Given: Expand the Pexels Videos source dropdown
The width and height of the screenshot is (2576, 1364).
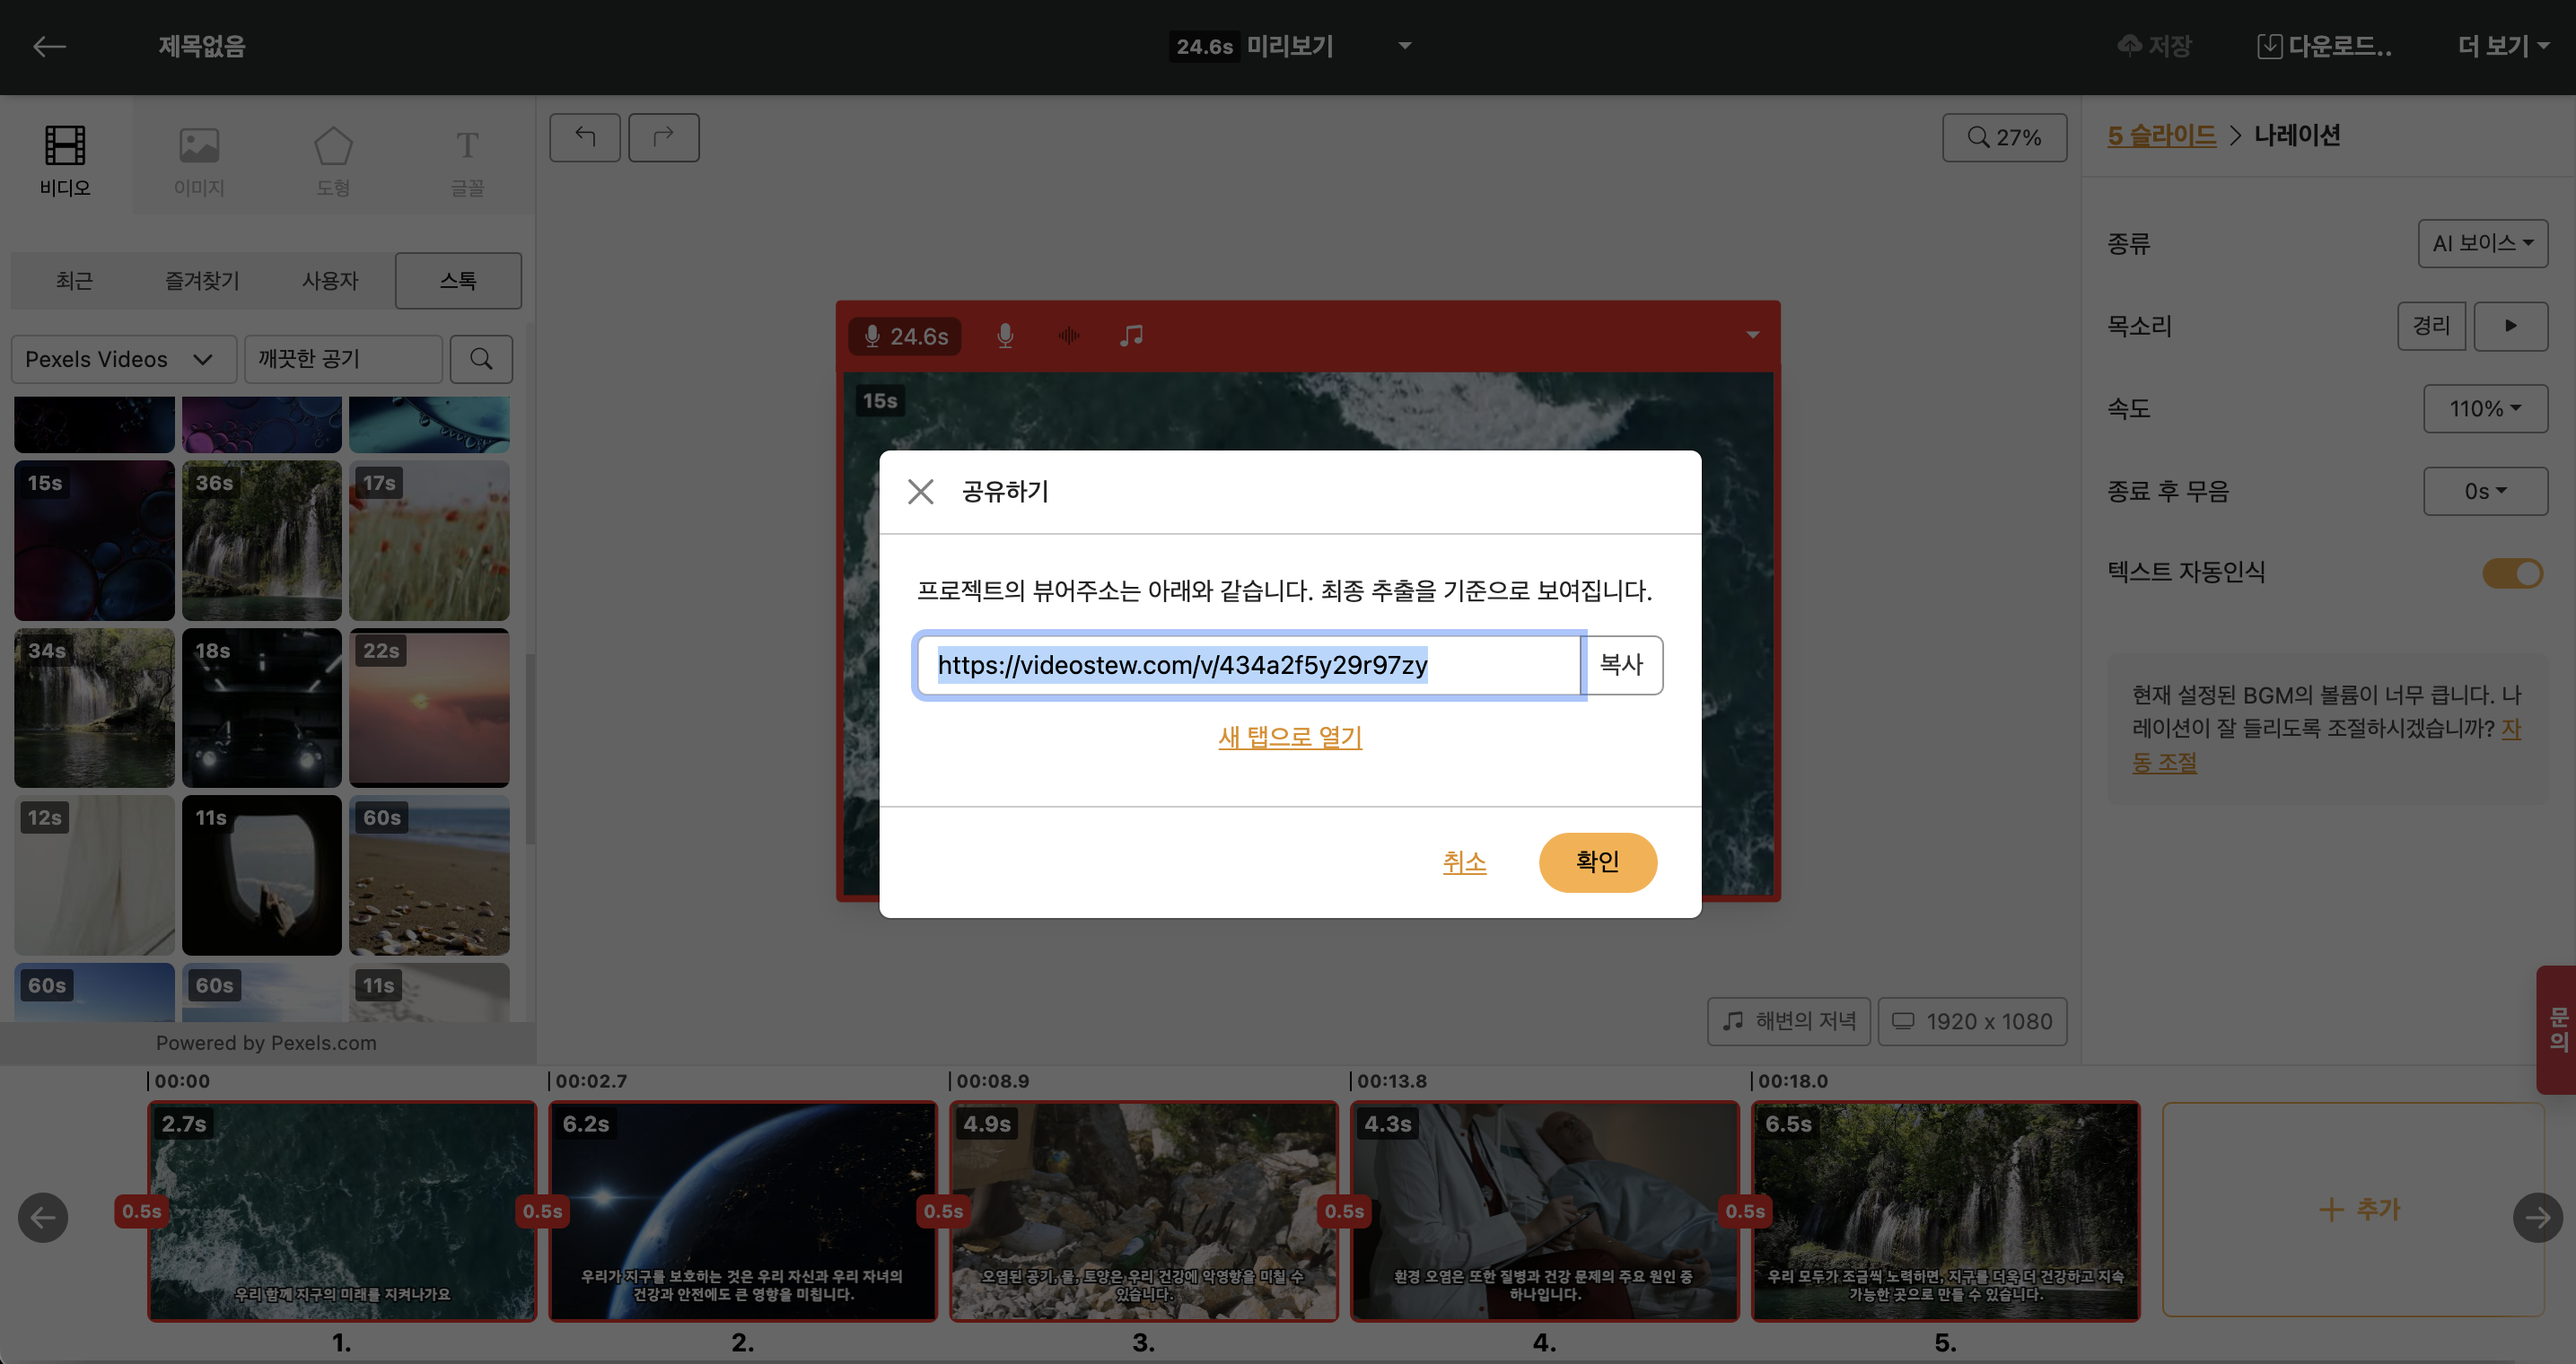Looking at the screenshot, I should click(x=122, y=359).
